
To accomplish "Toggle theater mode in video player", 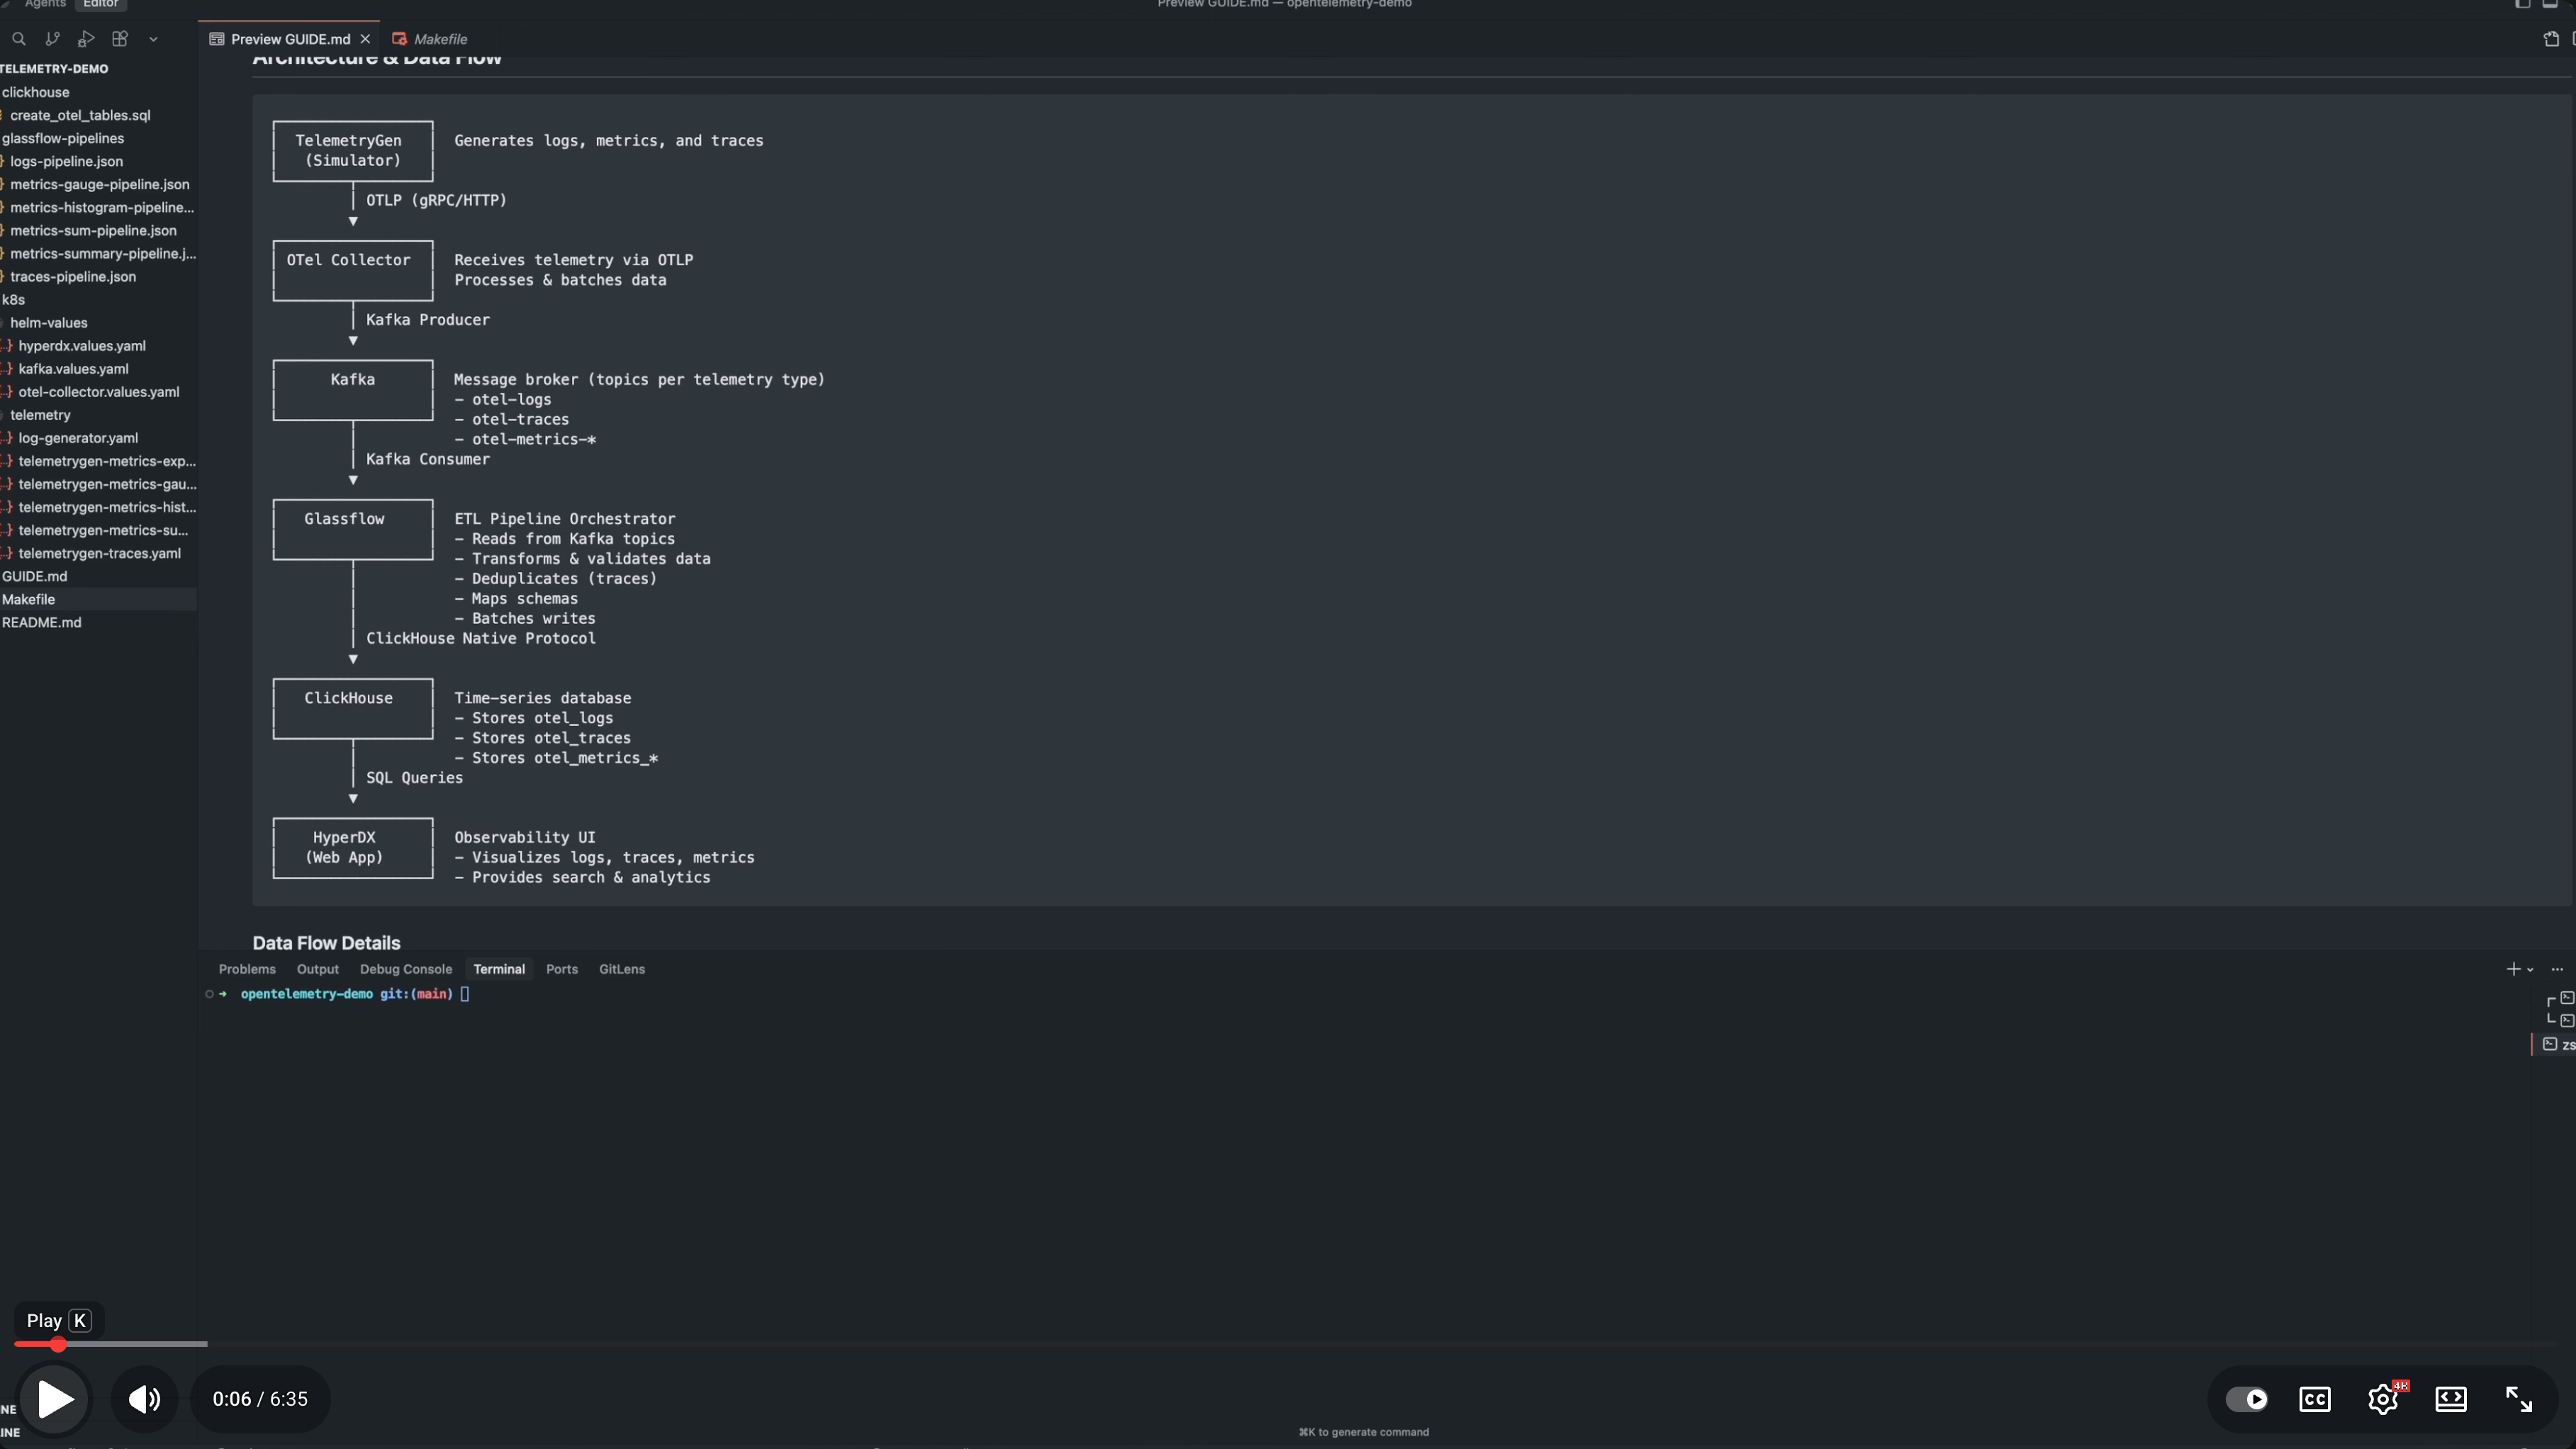I will point(2451,1399).
